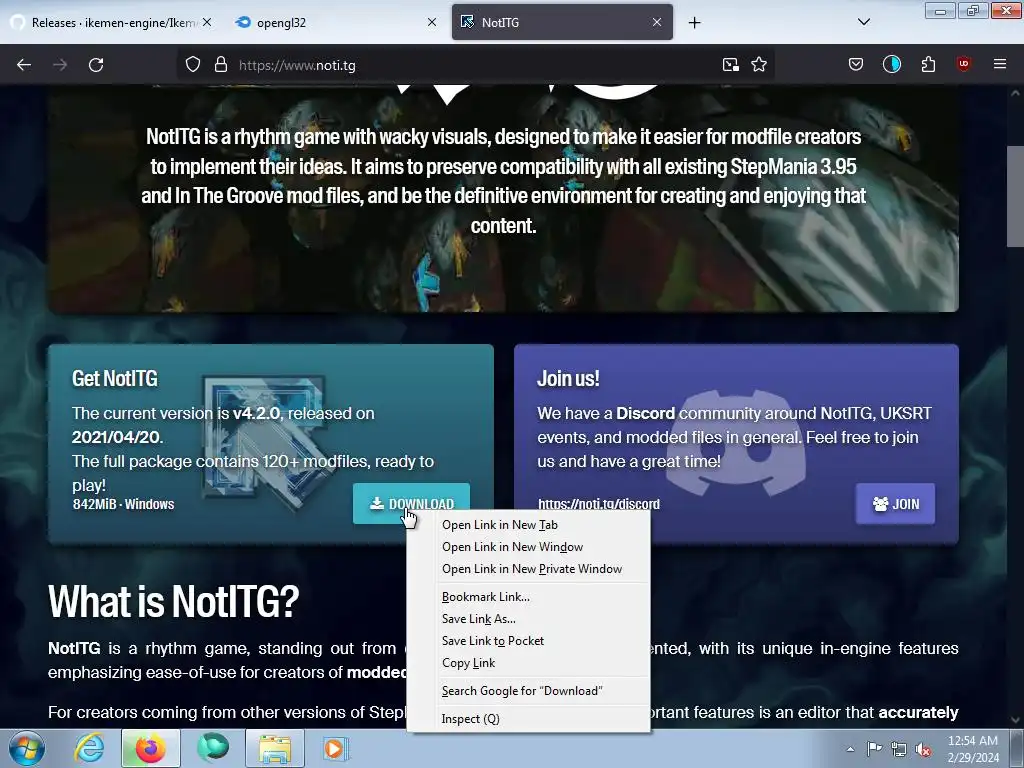
Task: Bookmark this page with the star
Action: point(759,65)
